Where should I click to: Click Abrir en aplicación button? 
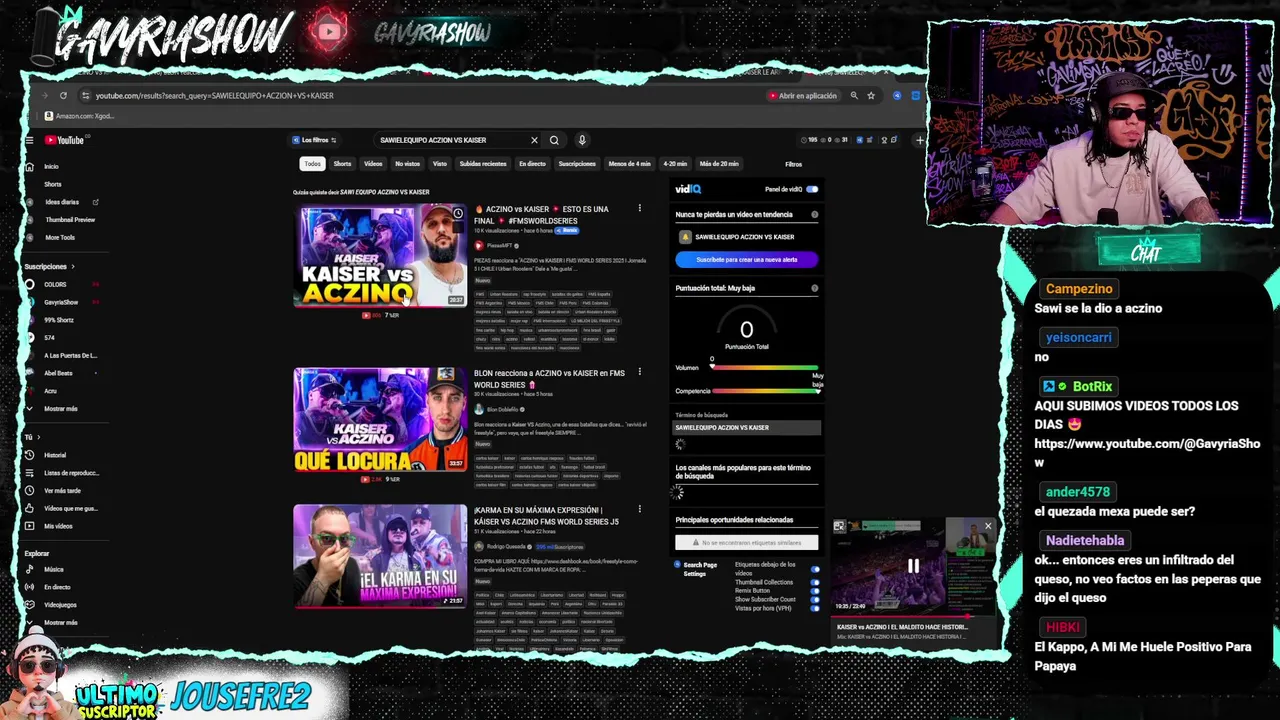pyautogui.click(x=803, y=95)
